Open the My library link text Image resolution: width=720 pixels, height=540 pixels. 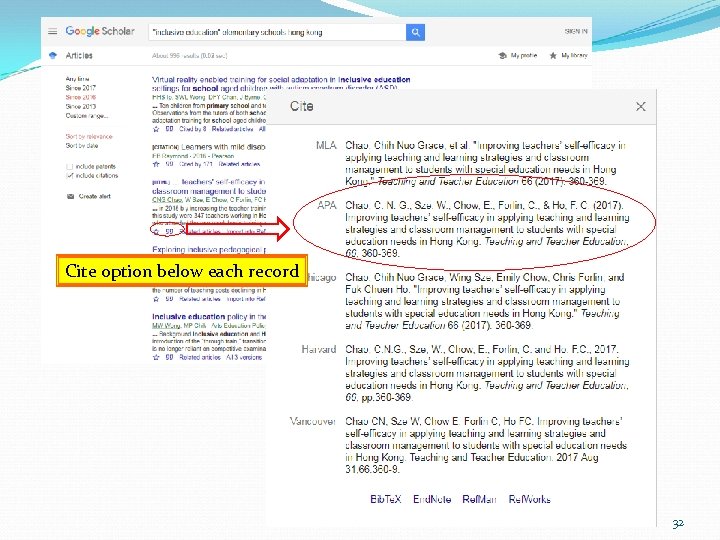click(574, 56)
